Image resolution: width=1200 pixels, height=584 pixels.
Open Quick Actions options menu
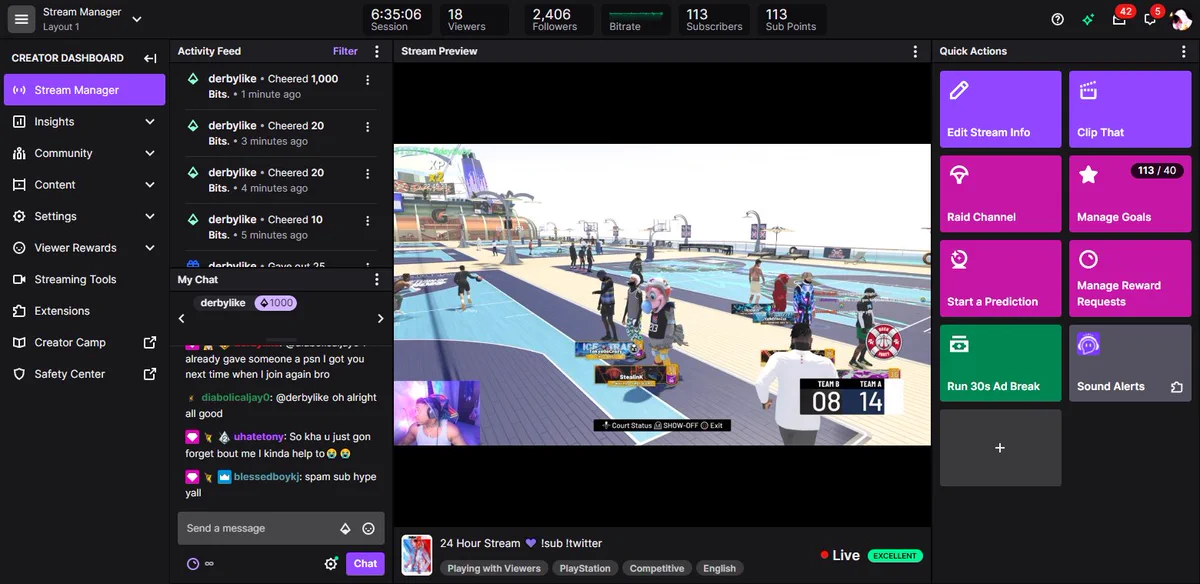[1185, 51]
